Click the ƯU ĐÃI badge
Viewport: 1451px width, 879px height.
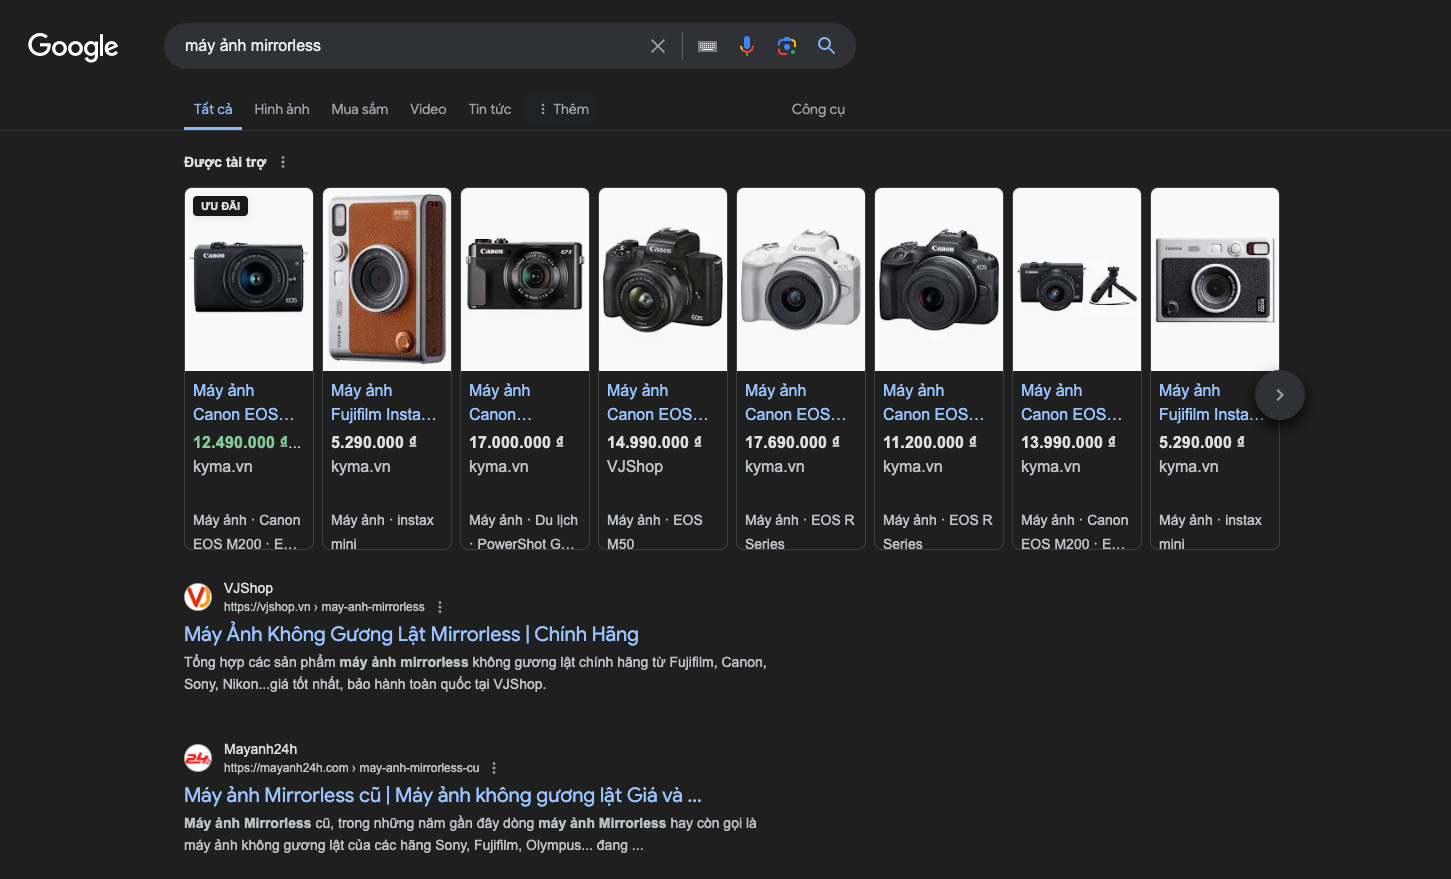[221, 206]
